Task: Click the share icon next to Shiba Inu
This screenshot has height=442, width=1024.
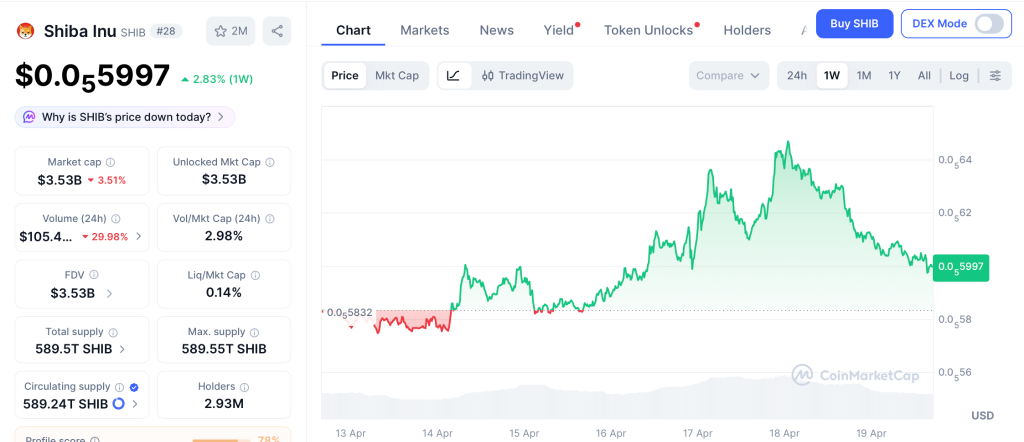Action: click(x=277, y=31)
